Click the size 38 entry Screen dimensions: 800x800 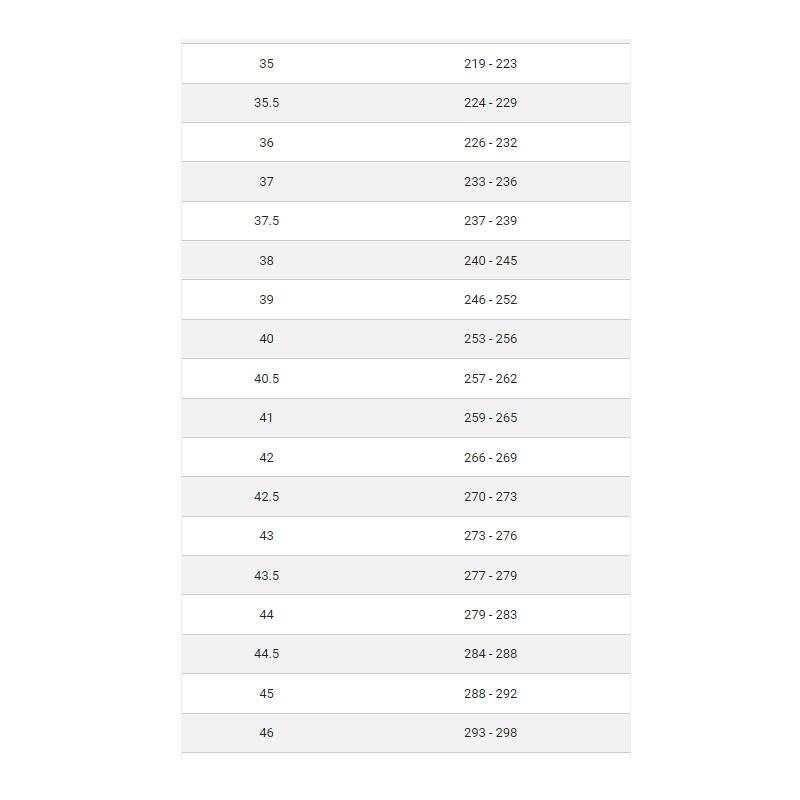coord(266,261)
